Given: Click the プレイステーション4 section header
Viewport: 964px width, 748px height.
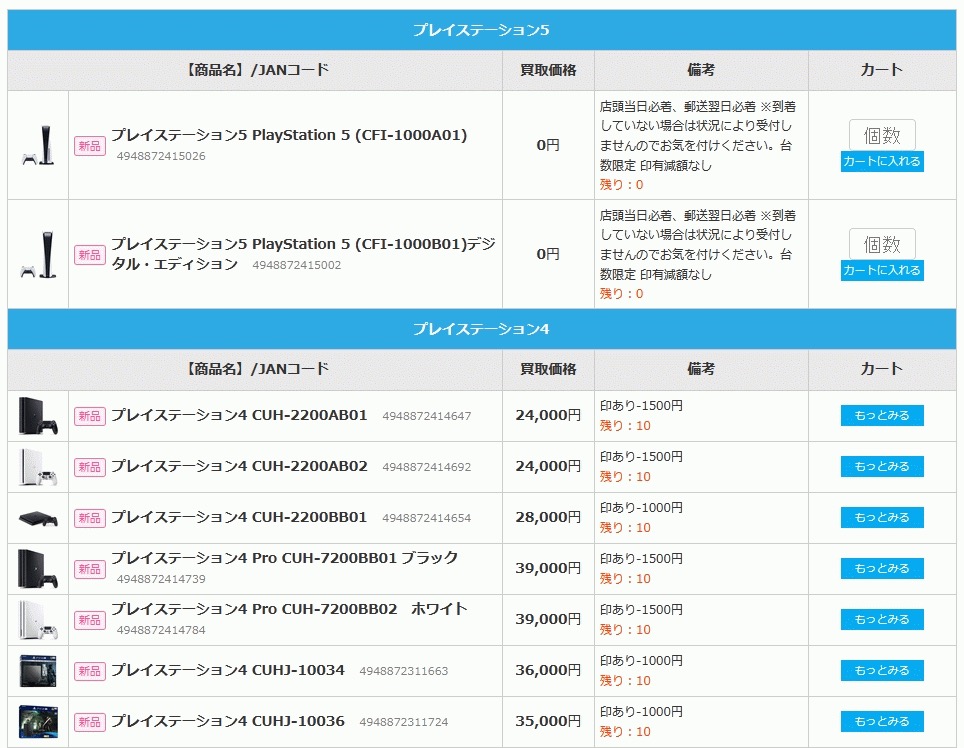Looking at the screenshot, I should (x=481, y=329).
